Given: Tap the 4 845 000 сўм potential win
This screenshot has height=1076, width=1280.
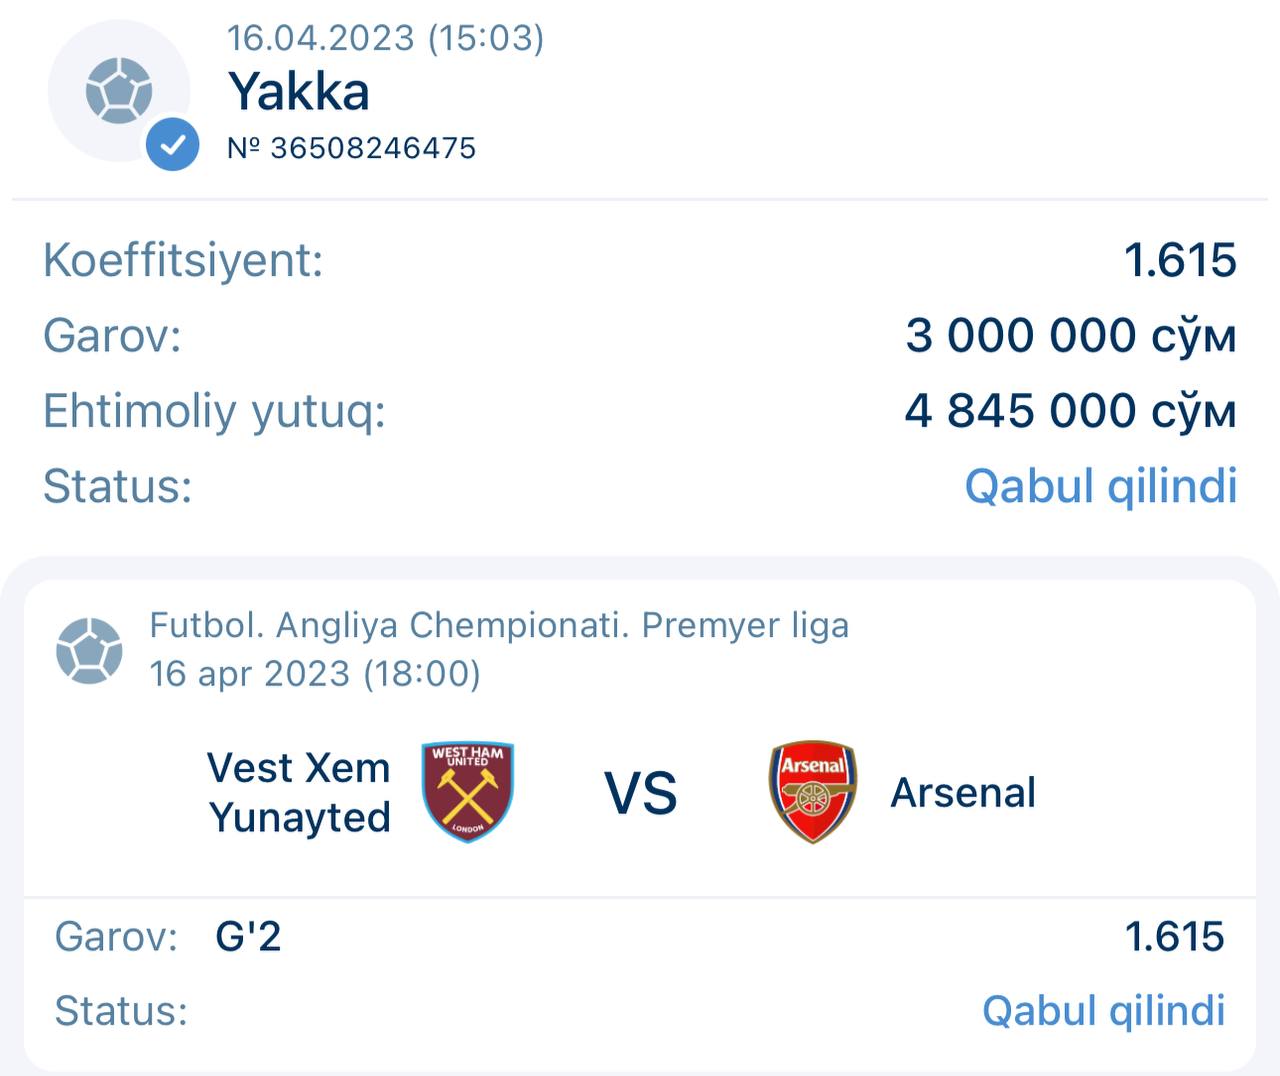Looking at the screenshot, I should (1070, 411).
